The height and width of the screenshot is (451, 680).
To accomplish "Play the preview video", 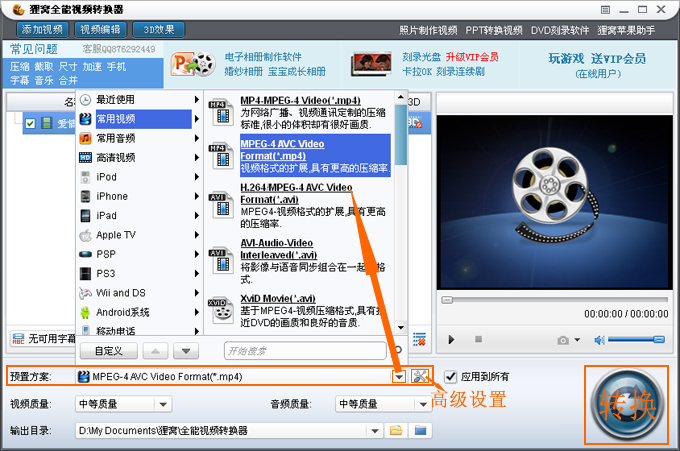I will pos(451,340).
